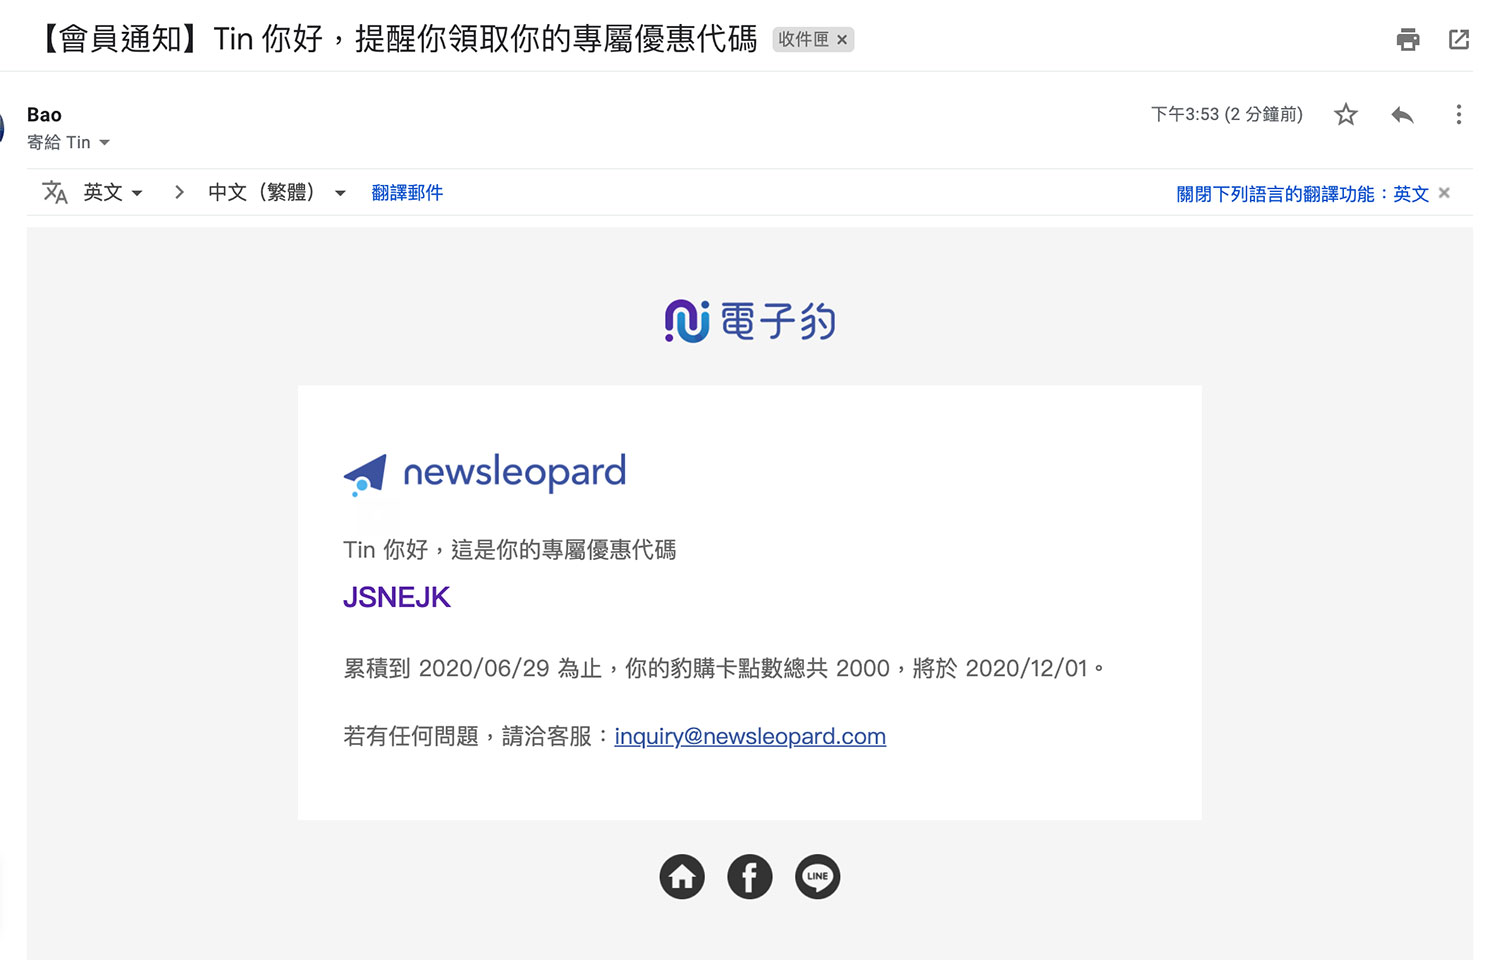The width and height of the screenshot is (1500, 960).
Task: Click the 收件匣 inbox label
Action: tap(803, 40)
